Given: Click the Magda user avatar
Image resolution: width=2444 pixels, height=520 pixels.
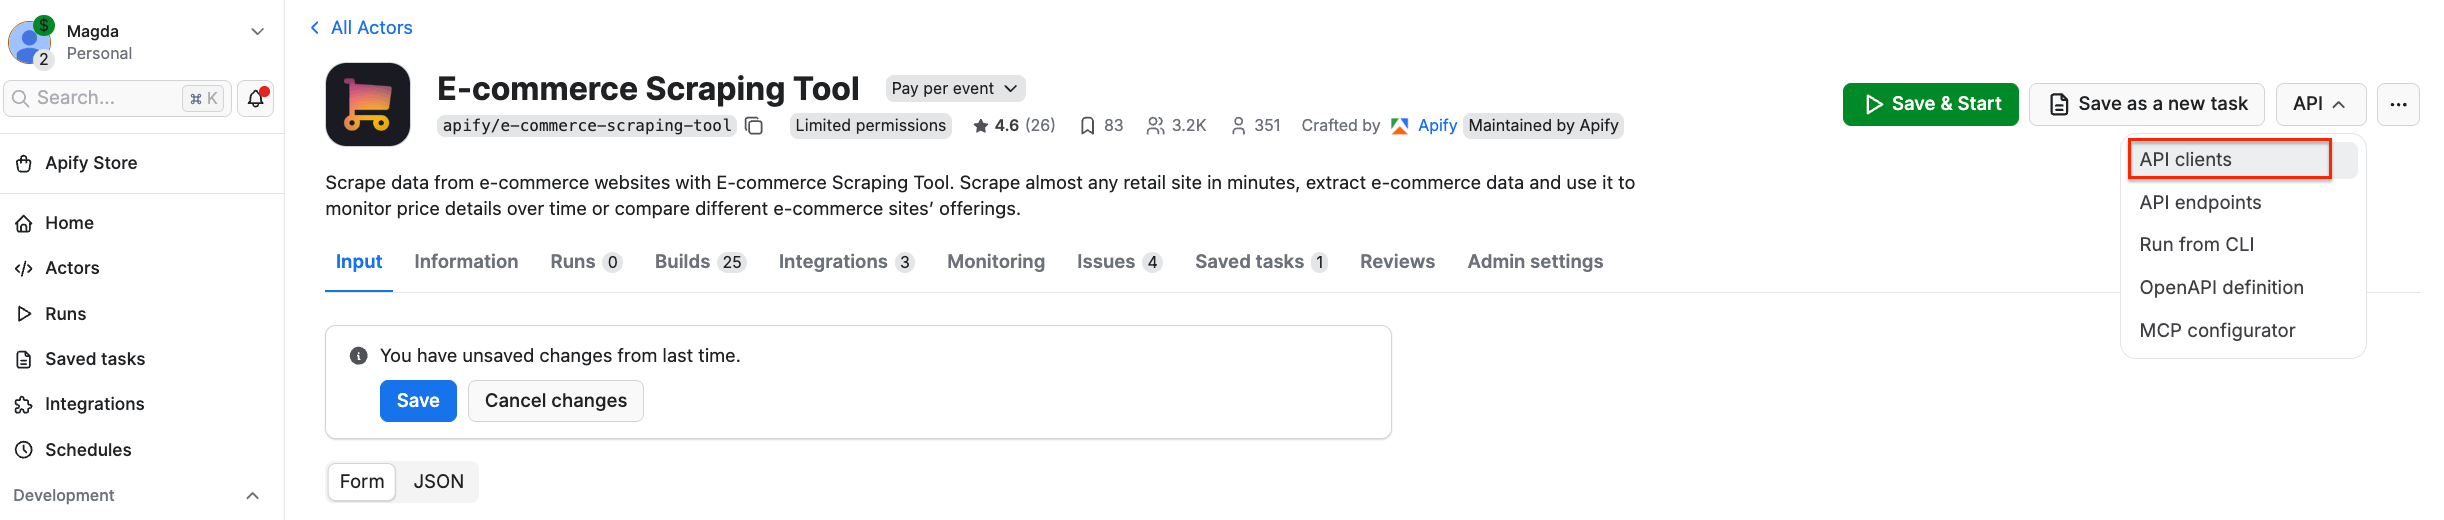Looking at the screenshot, I should [x=30, y=42].
